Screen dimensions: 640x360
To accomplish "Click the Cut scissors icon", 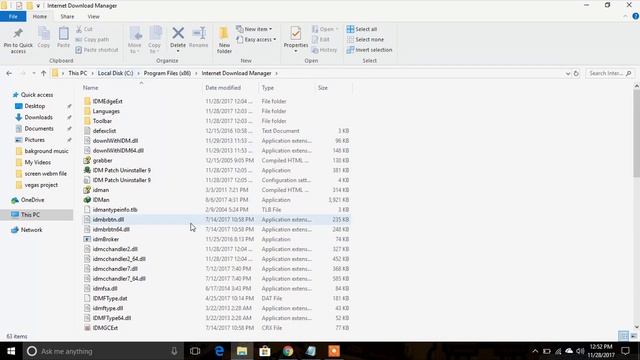I will tap(79, 29).
